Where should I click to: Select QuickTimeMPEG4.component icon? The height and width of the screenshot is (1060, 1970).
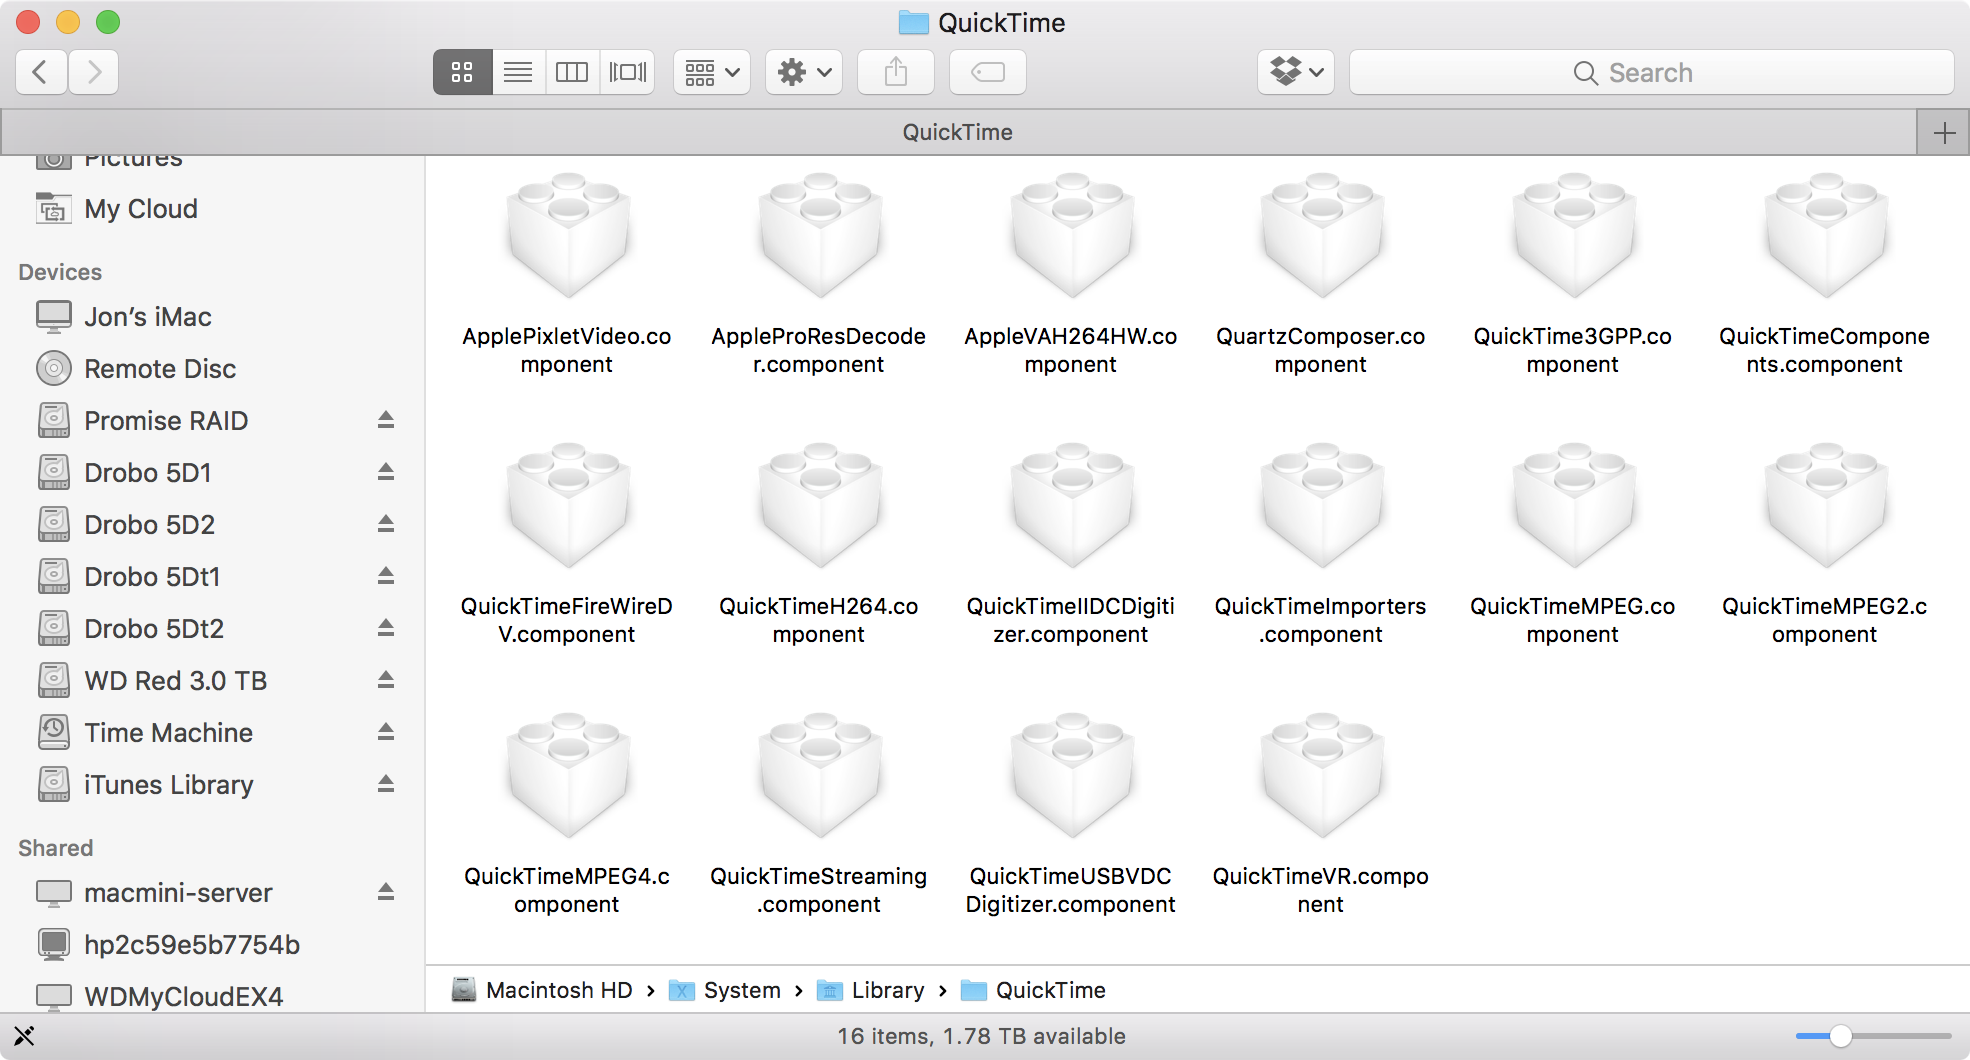point(568,777)
